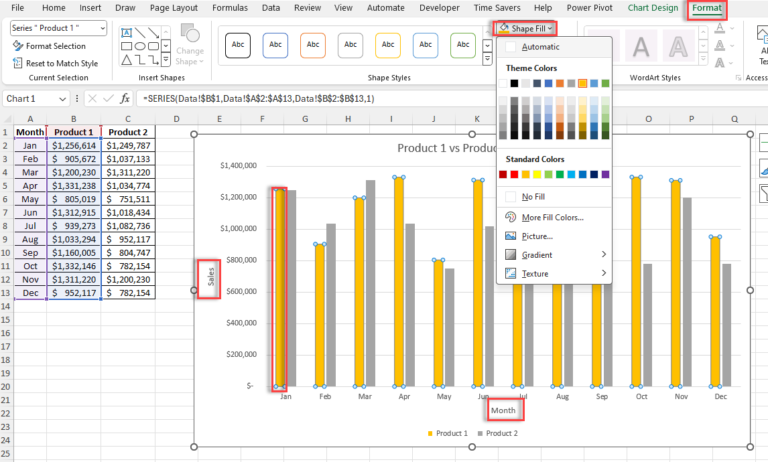Open WordArt Styles dialog launcher
Image resolution: width=768 pixels, height=462 pixels.
[x=738, y=78]
